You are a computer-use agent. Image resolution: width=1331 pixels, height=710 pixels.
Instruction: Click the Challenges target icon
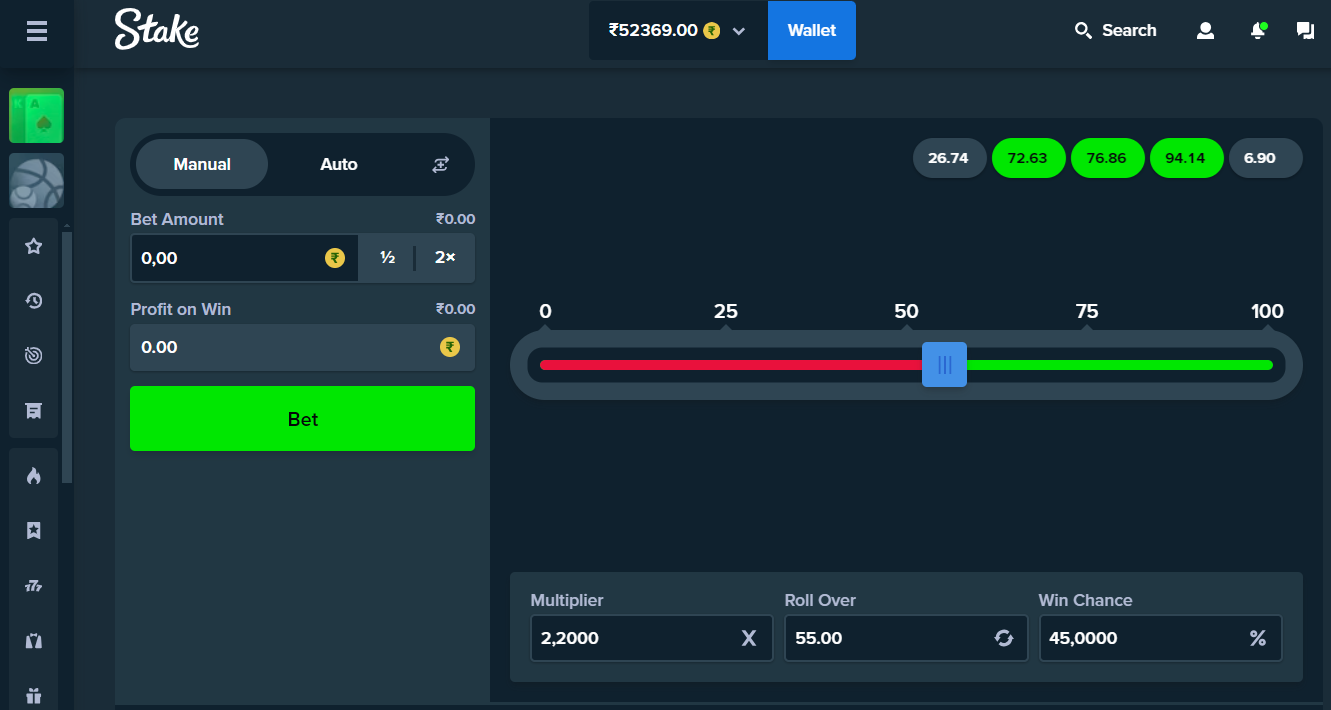(x=35, y=355)
